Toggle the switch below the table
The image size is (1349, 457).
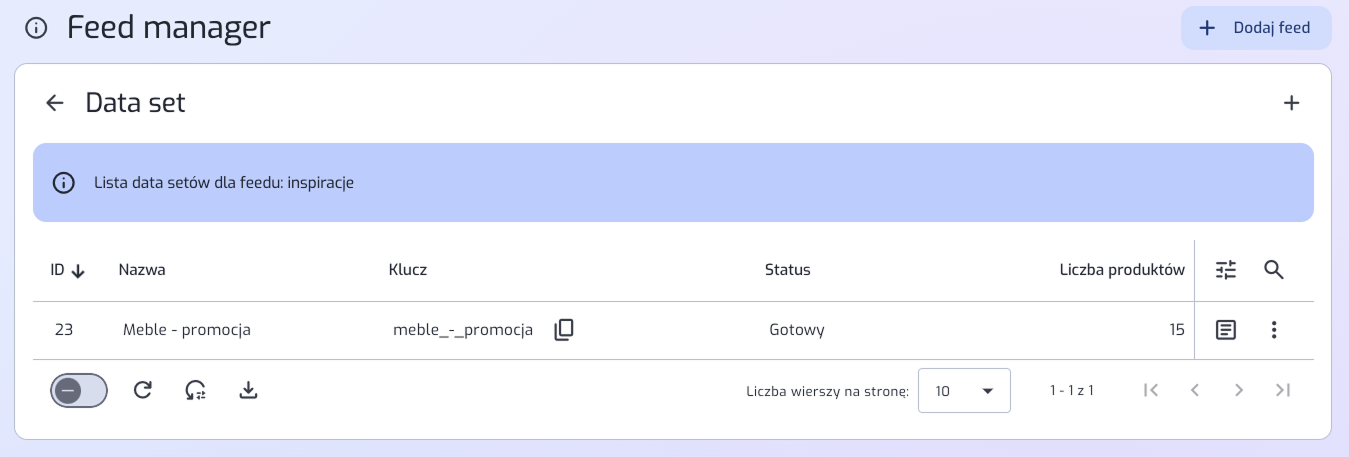click(79, 391)
